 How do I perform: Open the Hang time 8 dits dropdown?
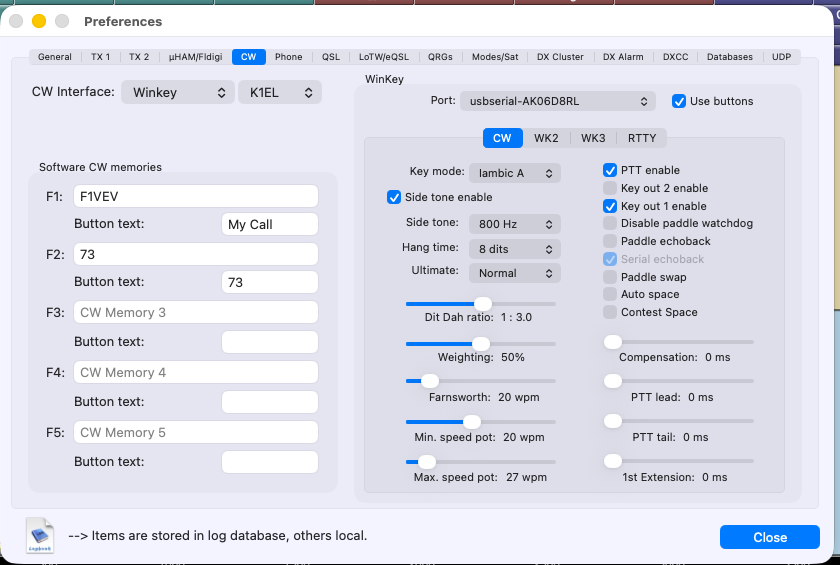pos(514,248)
